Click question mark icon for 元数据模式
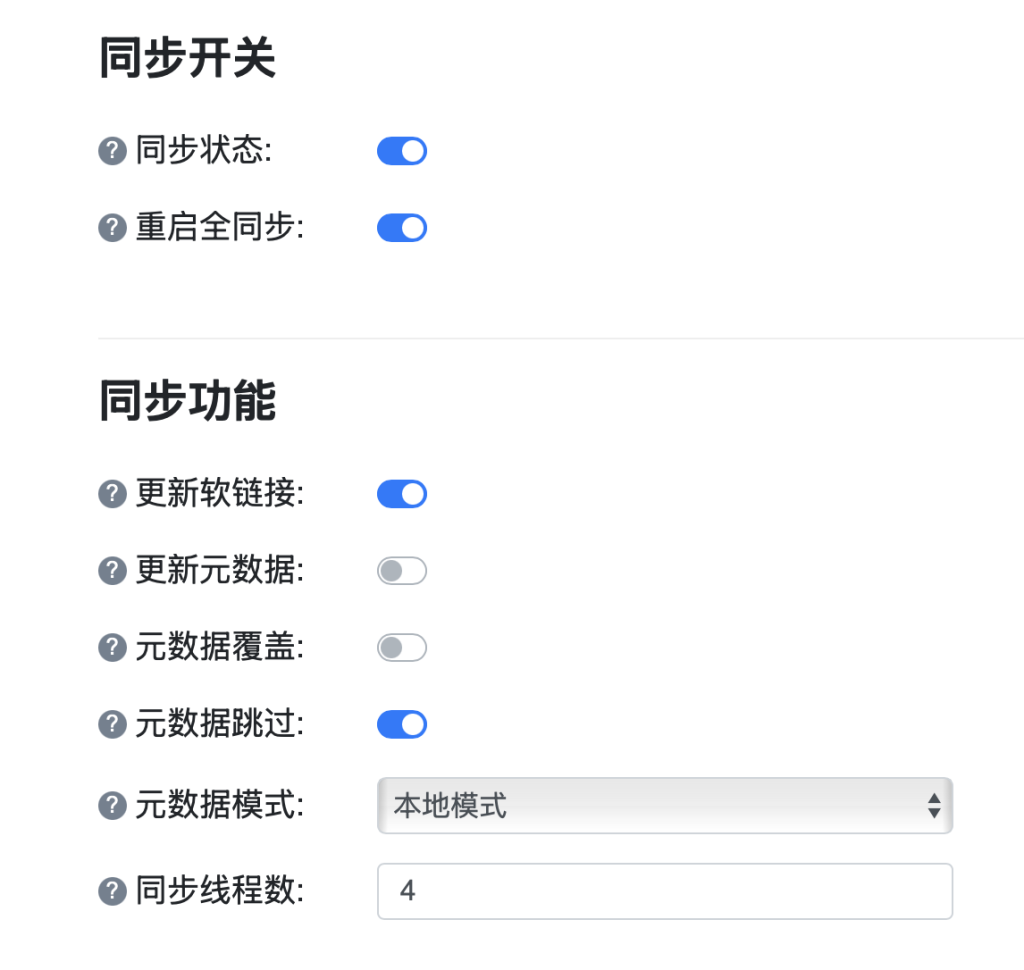The height and width of the screenshot is (970, 1024). (x=112, y=805)
